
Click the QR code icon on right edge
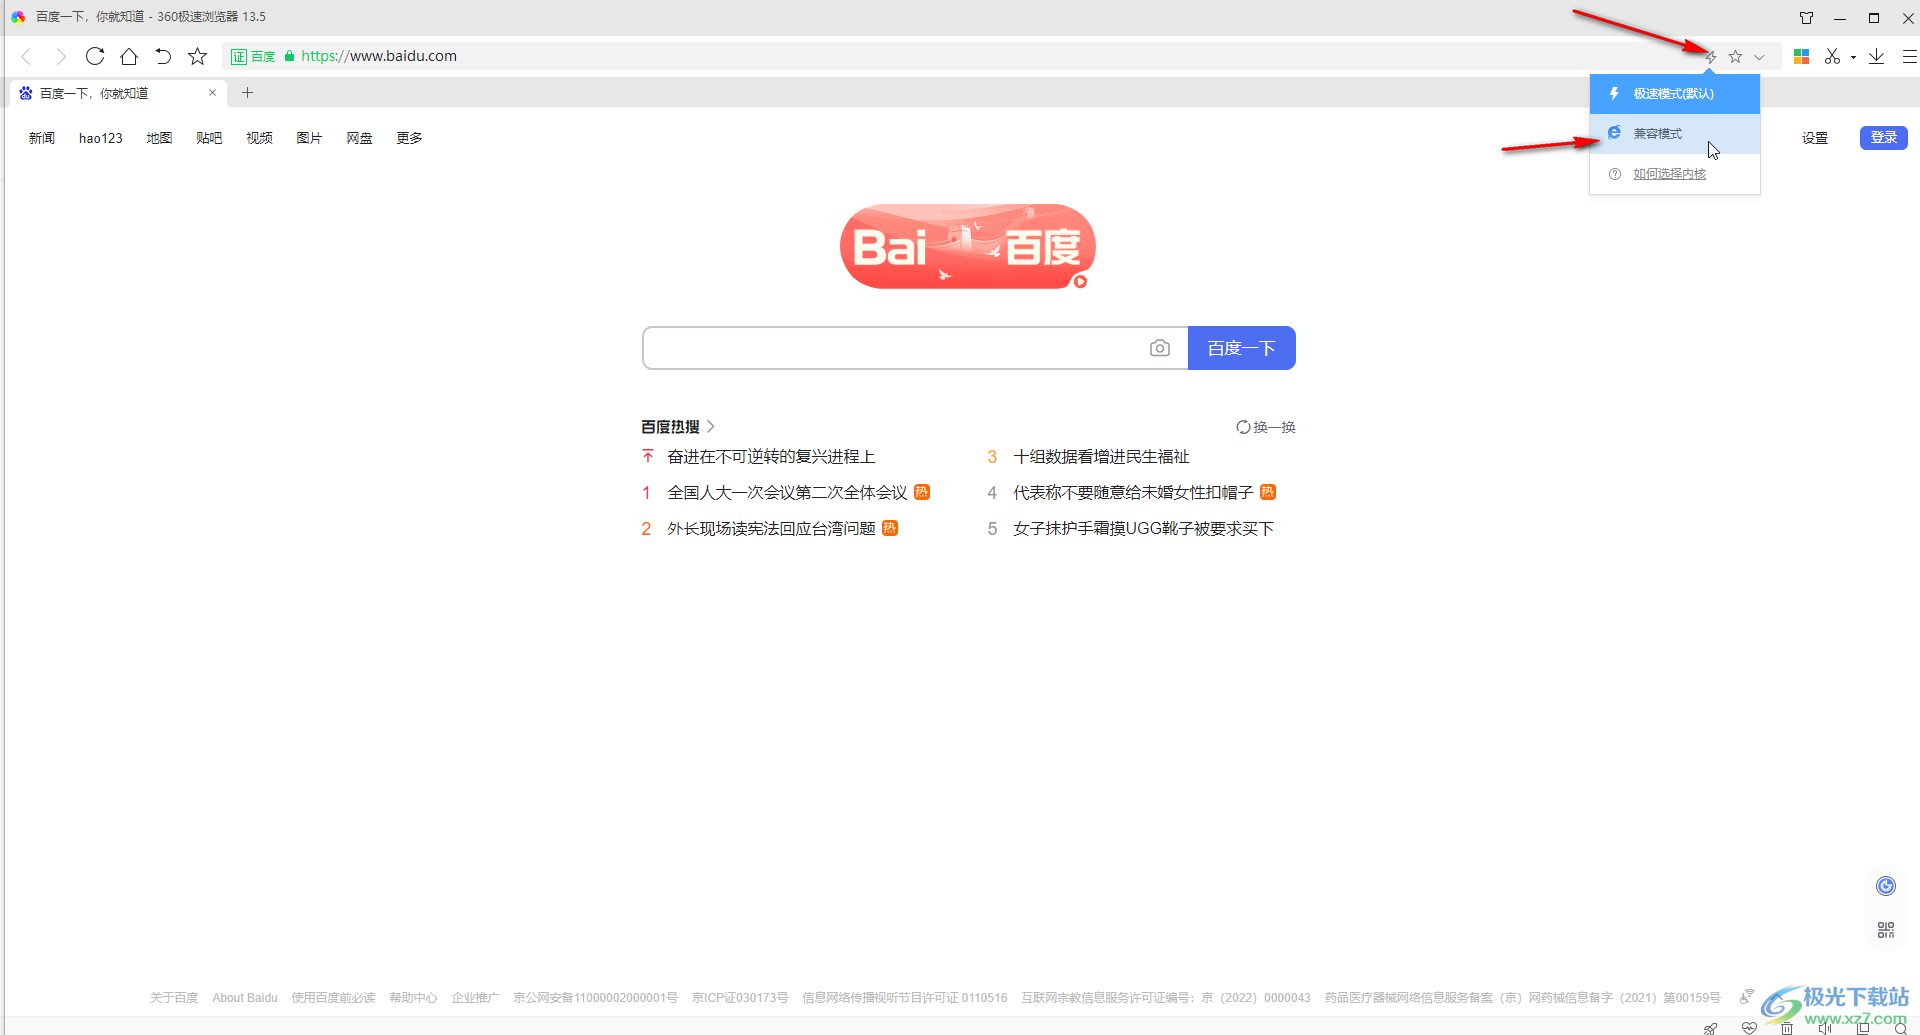click(1886, 930)
